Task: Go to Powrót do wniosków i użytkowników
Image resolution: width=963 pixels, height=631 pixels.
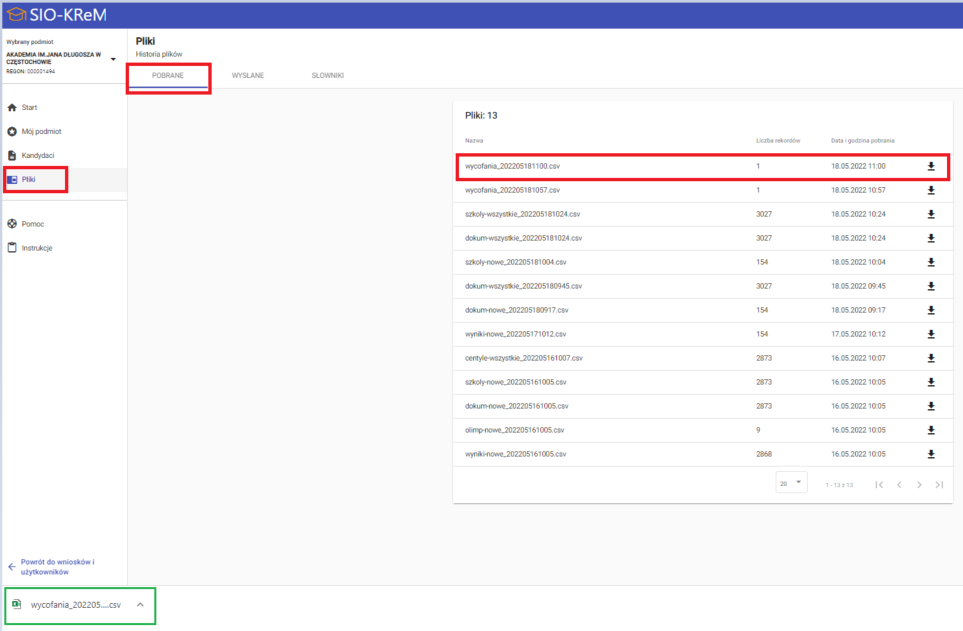Action: click(x=58, y=567)
